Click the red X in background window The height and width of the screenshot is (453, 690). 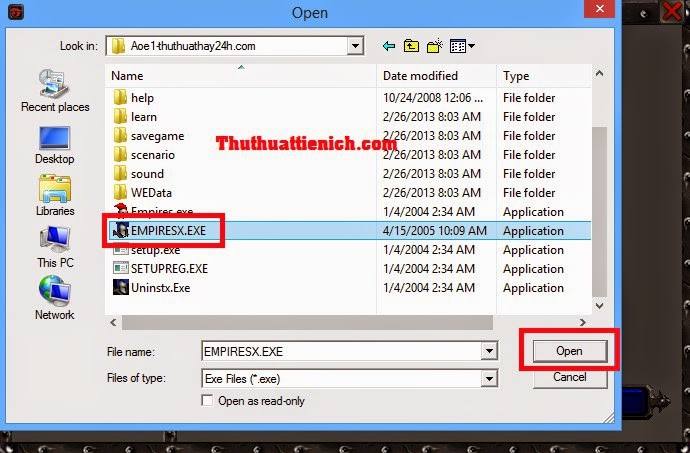tap(672, 10)
